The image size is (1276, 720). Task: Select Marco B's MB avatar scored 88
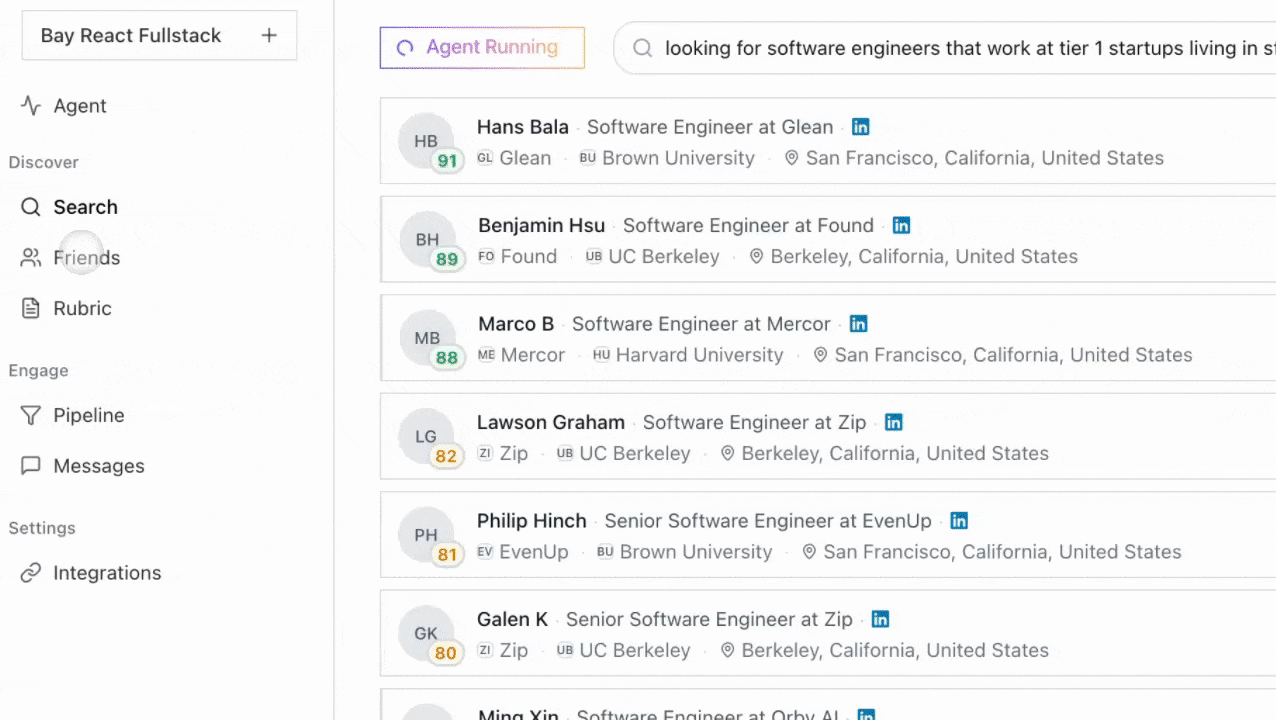[427, 339]
